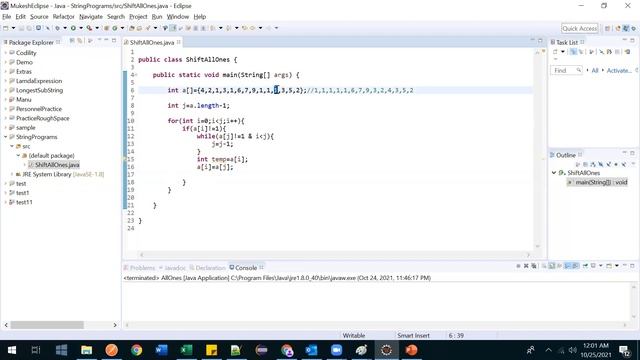Switch to the Java perspective icon
The width and height of the screenshot is (640, 360).
point(626,28)
